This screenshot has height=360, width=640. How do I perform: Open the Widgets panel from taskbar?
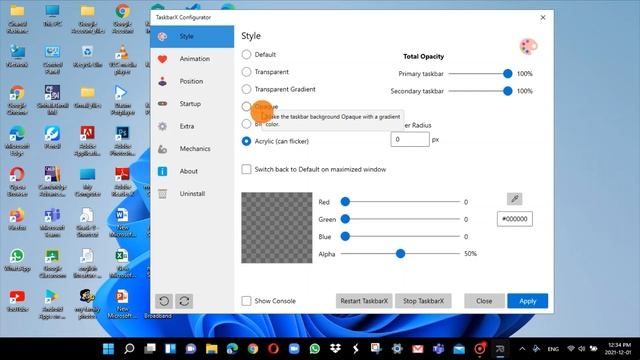[x=170, y=349]
